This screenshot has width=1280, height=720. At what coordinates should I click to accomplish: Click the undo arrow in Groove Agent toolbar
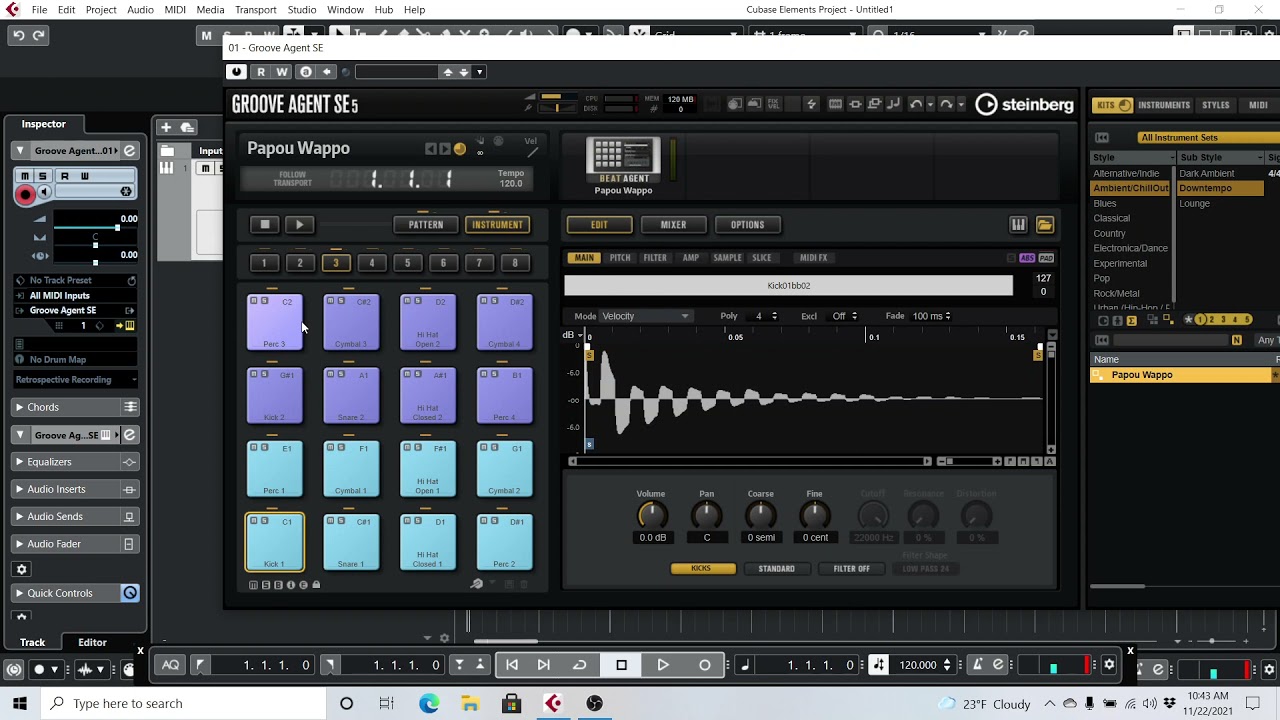click(x=916, y=104)
